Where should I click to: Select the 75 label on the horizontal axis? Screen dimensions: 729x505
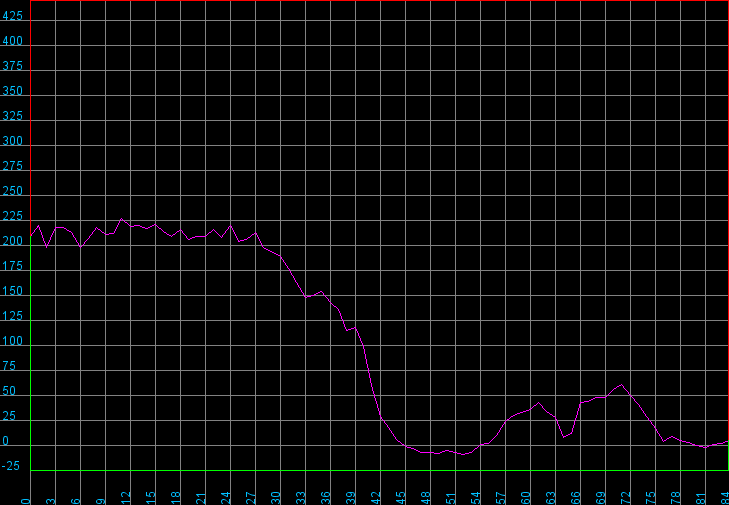tap(651, 498)
